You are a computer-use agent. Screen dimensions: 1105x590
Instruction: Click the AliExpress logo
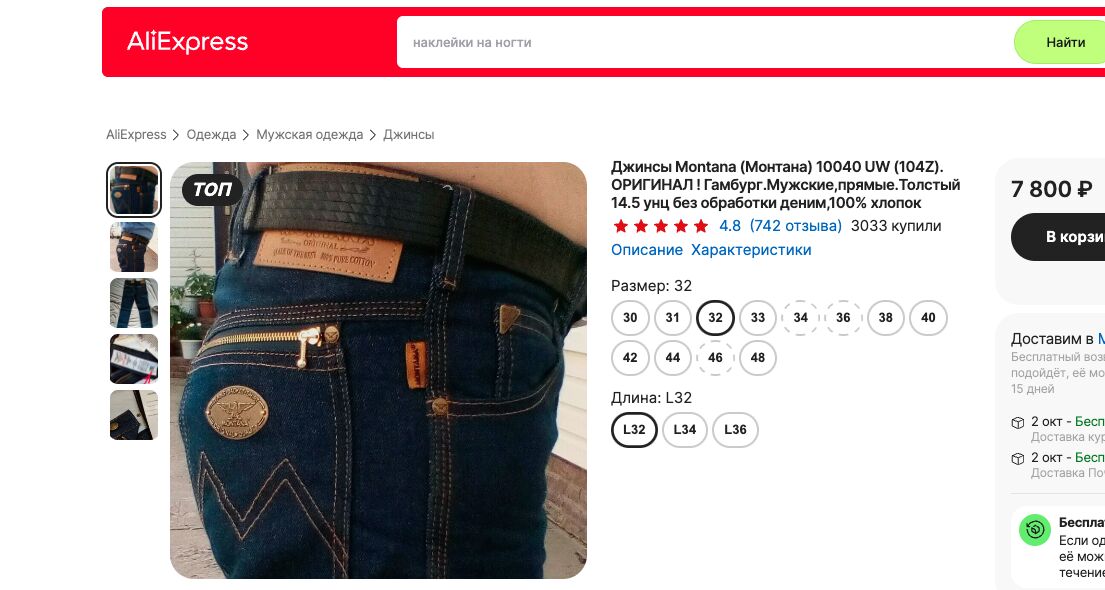[187, 42]
